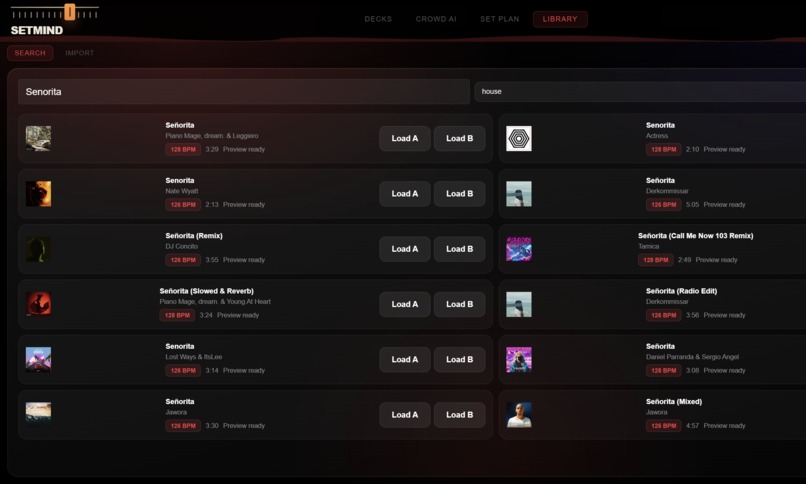
Task: Click artist name Lost Ways & ItsLee
Action: tap(194, 357)
